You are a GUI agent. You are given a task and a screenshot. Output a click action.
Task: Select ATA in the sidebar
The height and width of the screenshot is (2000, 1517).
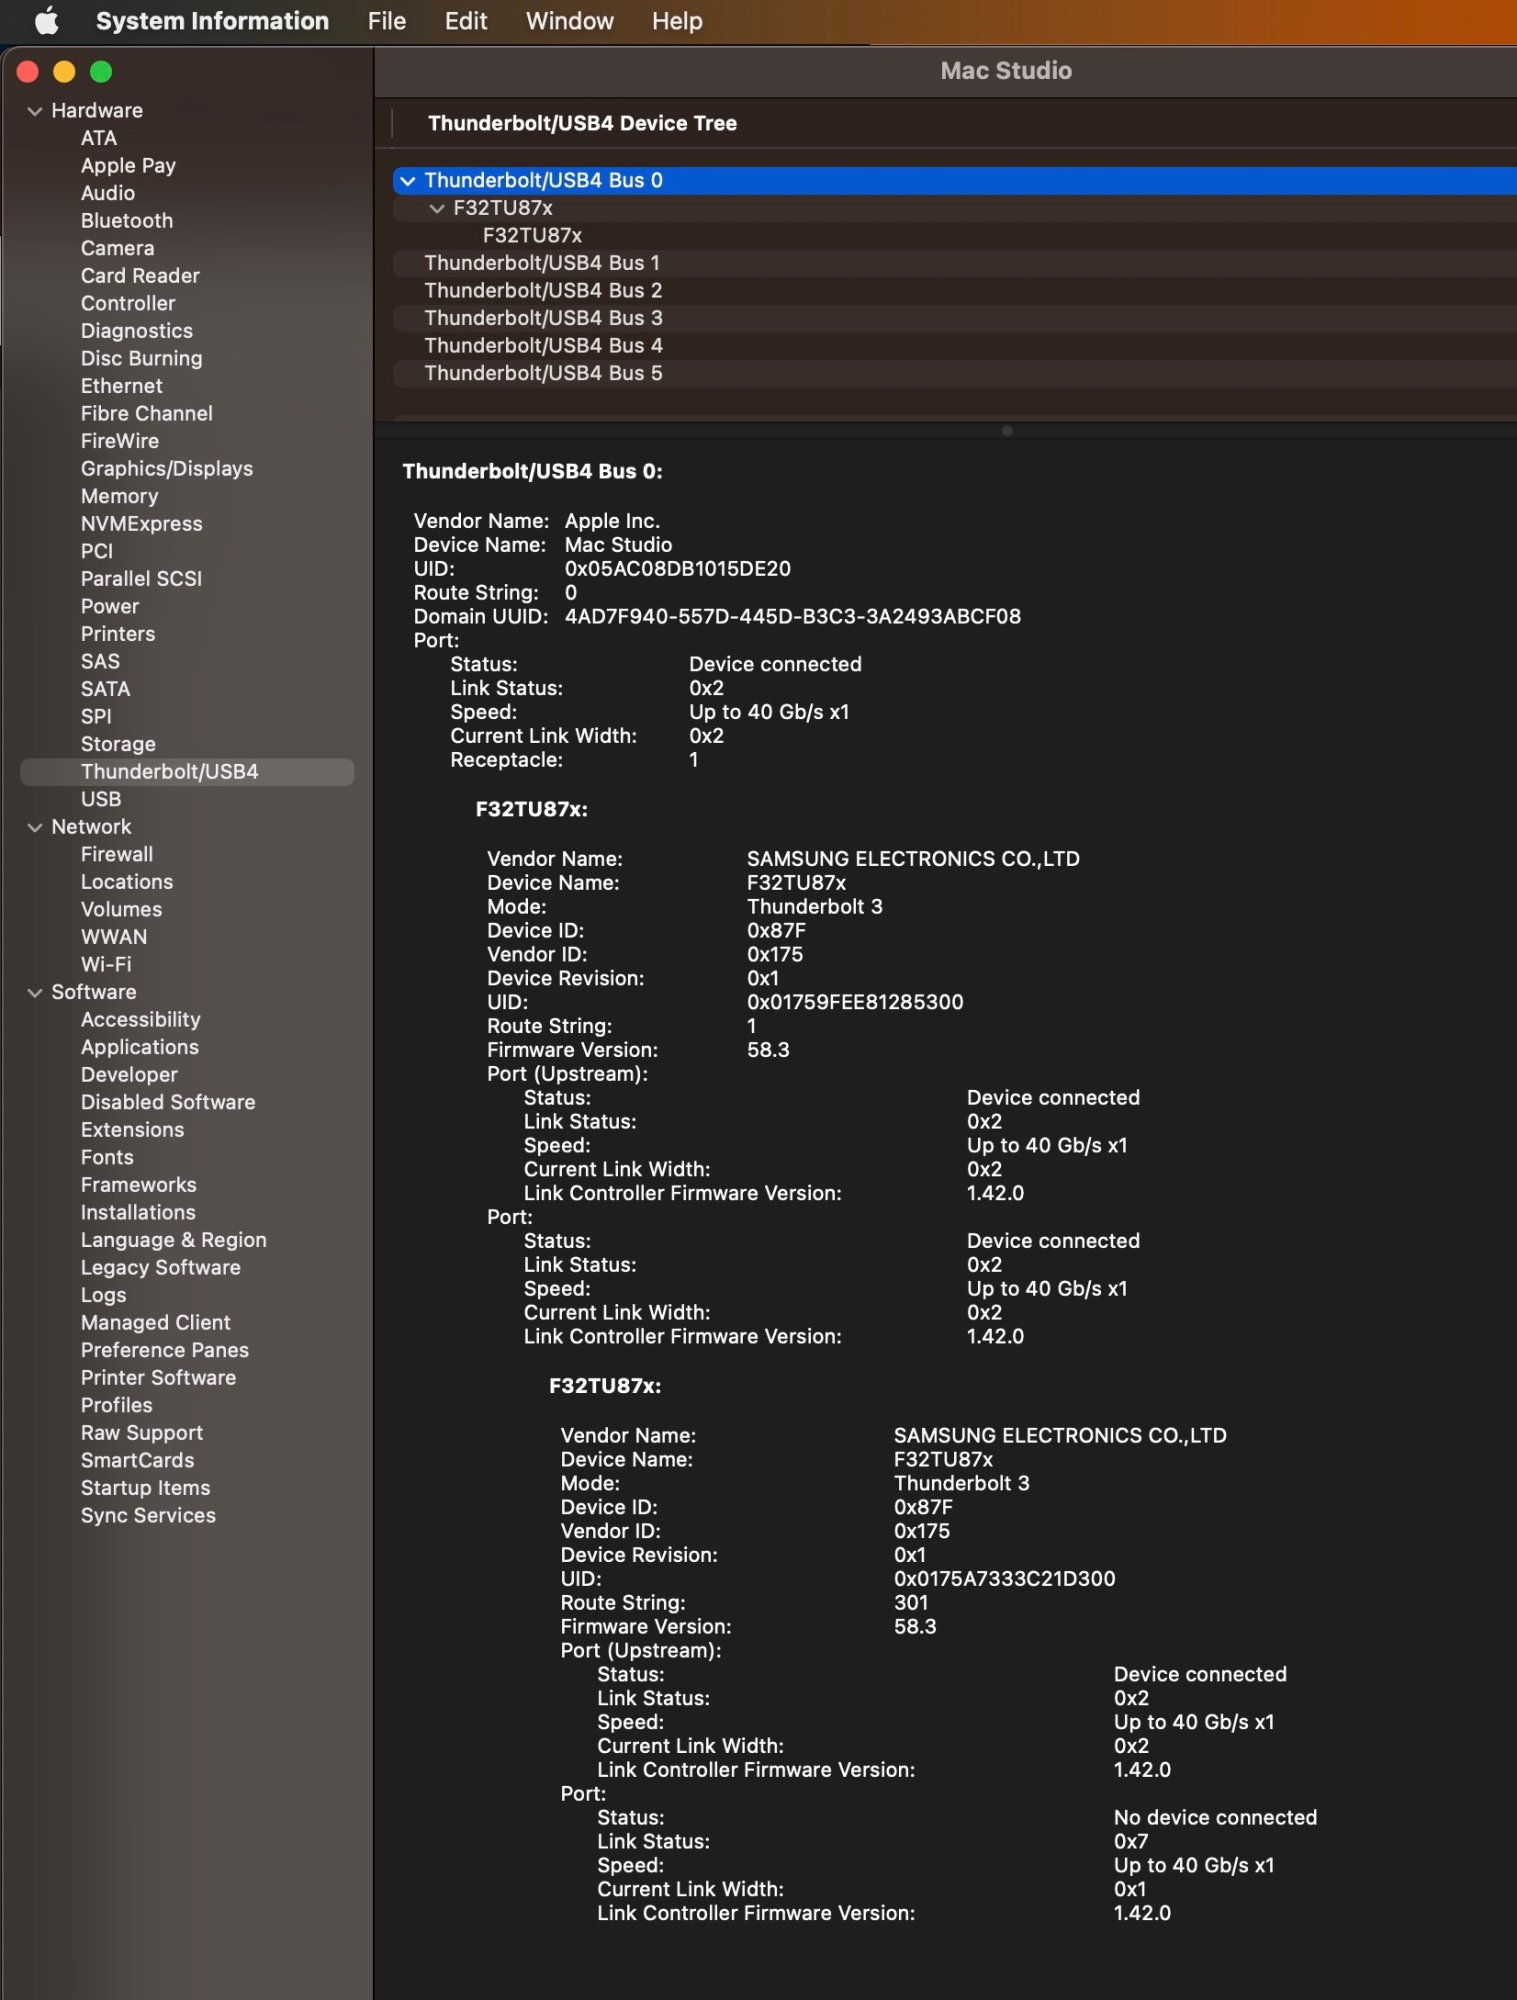99,138
